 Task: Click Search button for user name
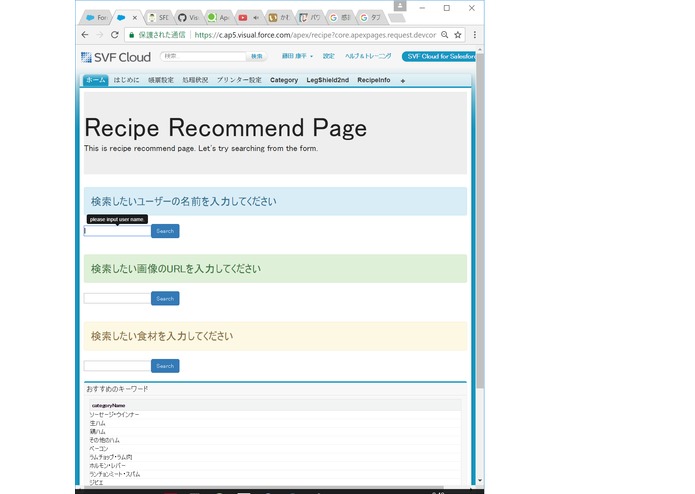[165, 231]
